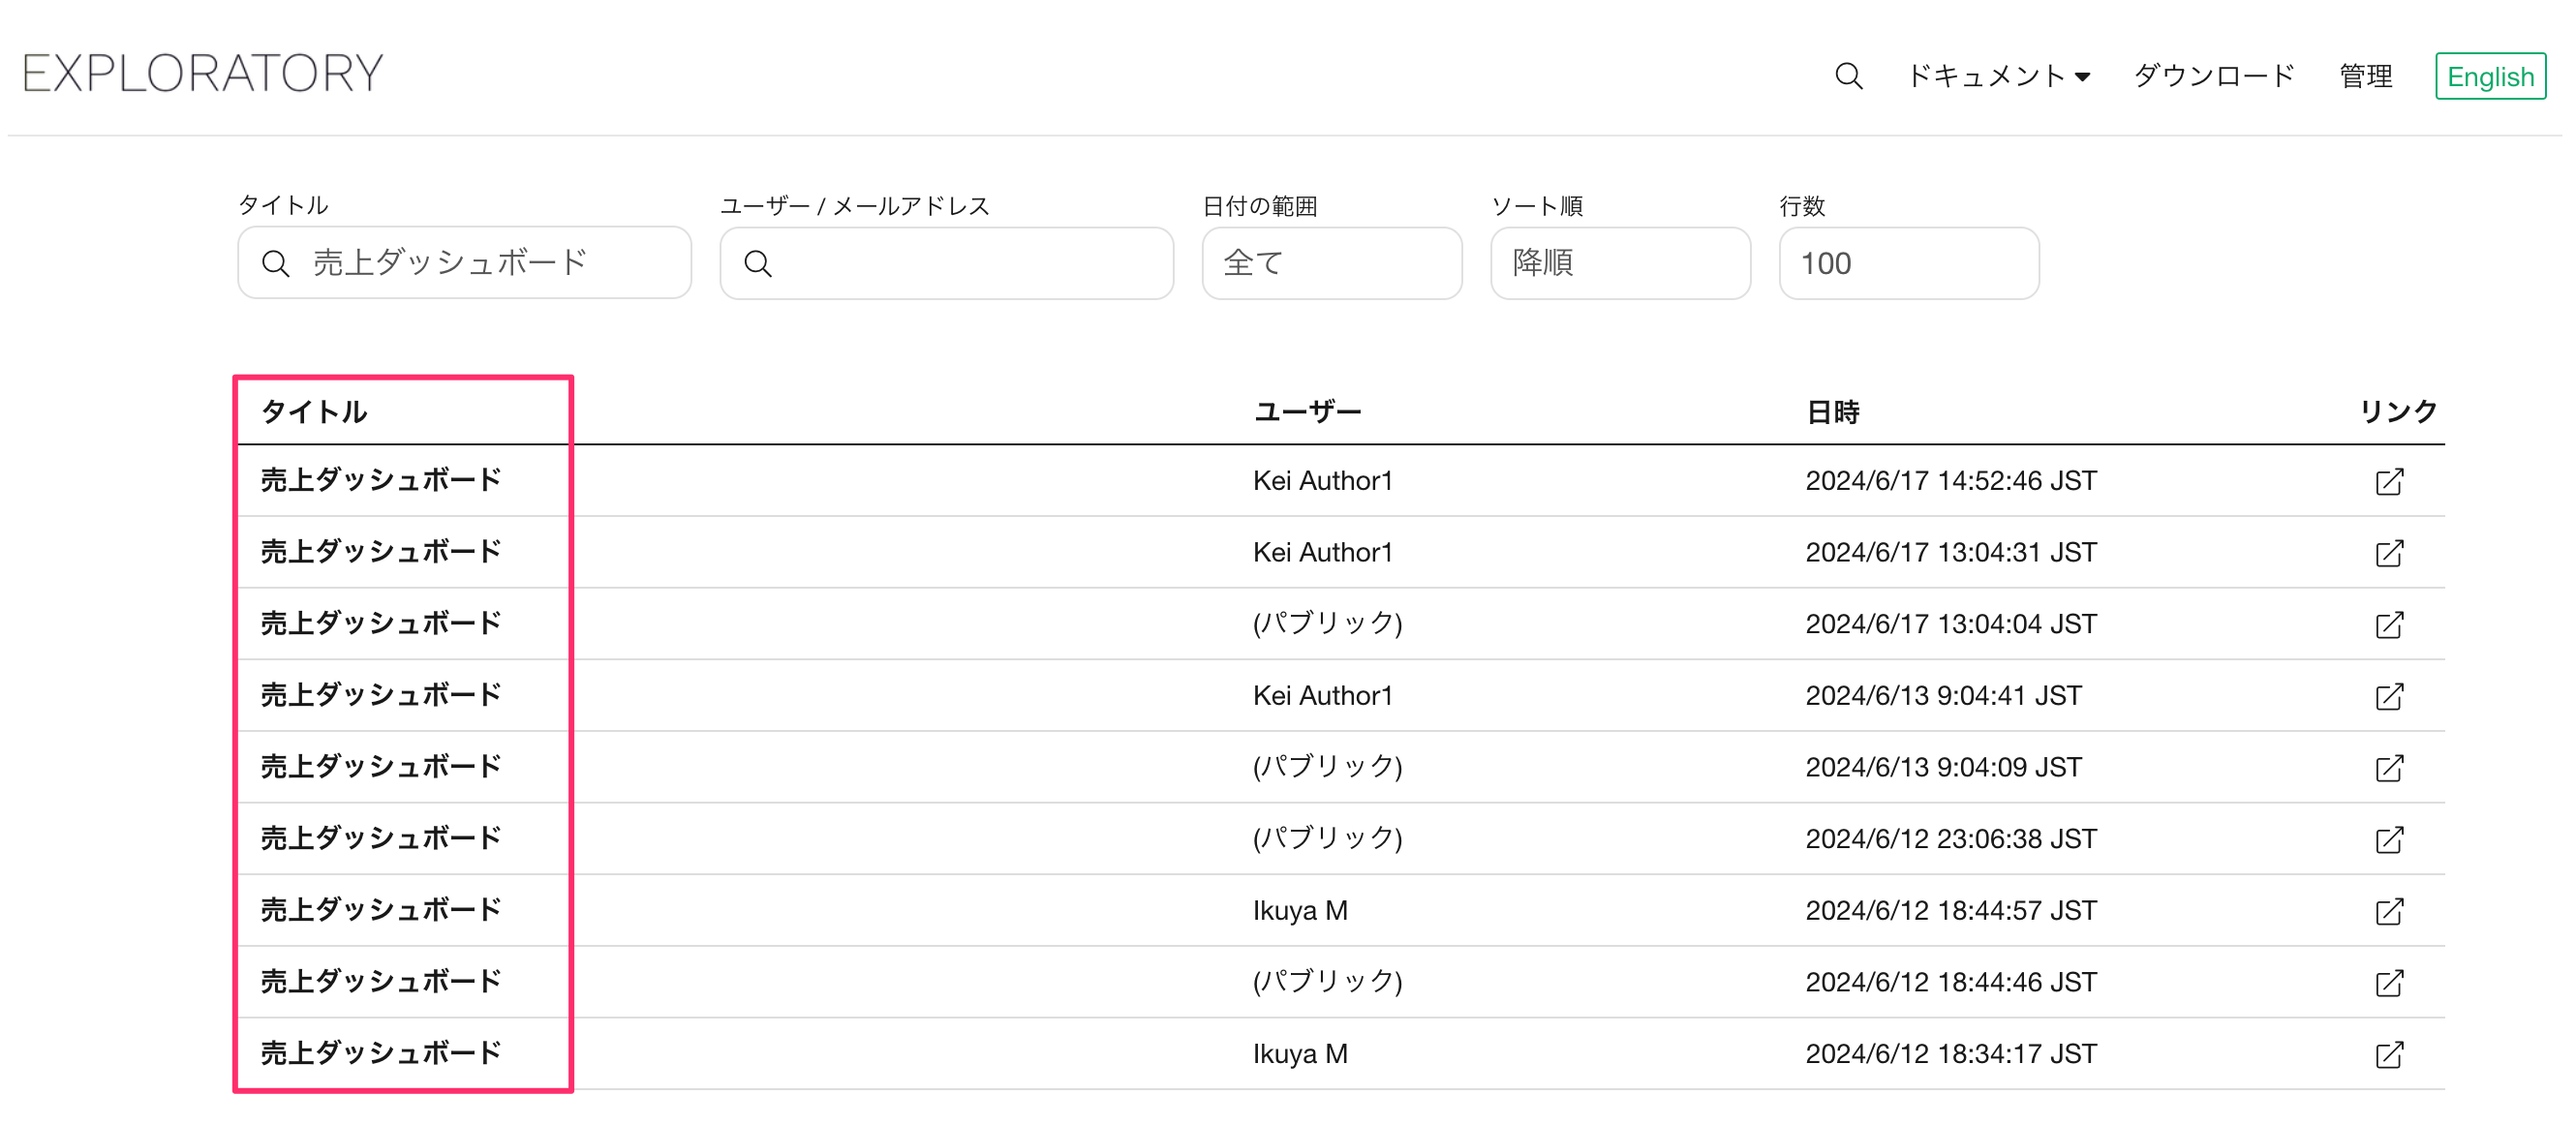Screen dimensions: 2576x1125
Task: Open the 行数 field showing 100
Action: point(1909,263)
